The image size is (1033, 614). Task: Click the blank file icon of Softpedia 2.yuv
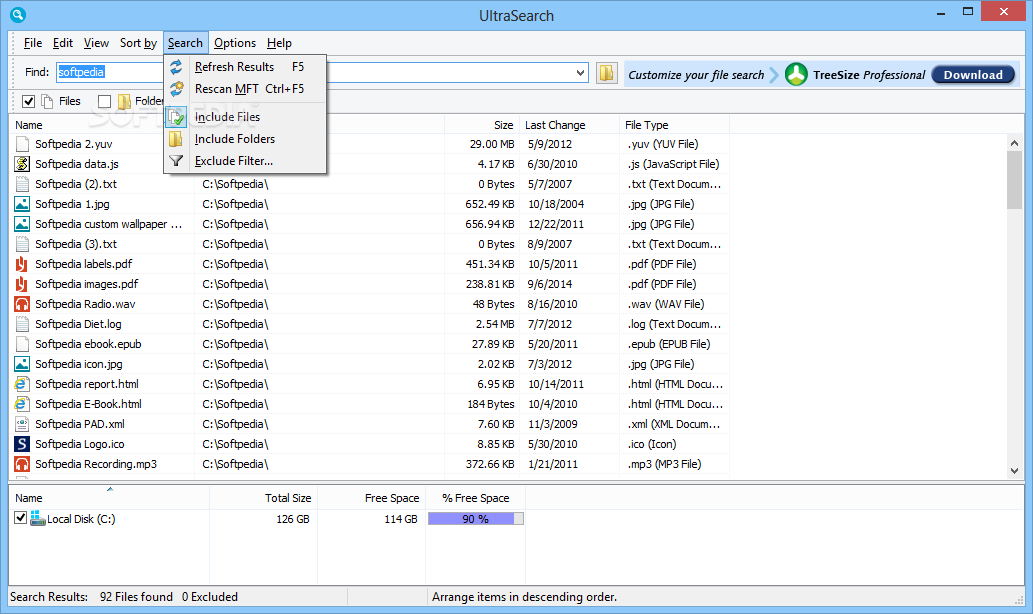22,144
